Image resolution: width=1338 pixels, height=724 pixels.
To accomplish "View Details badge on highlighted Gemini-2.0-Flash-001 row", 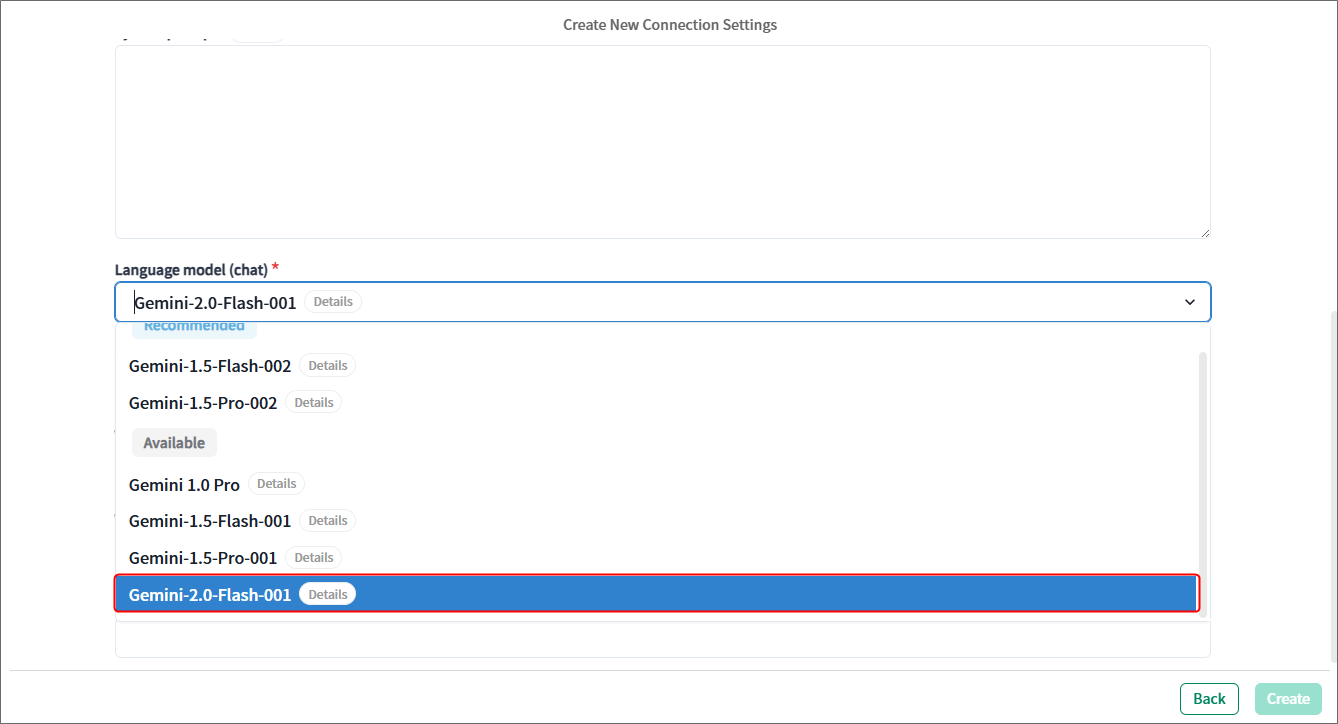I will tap(327, 594).
